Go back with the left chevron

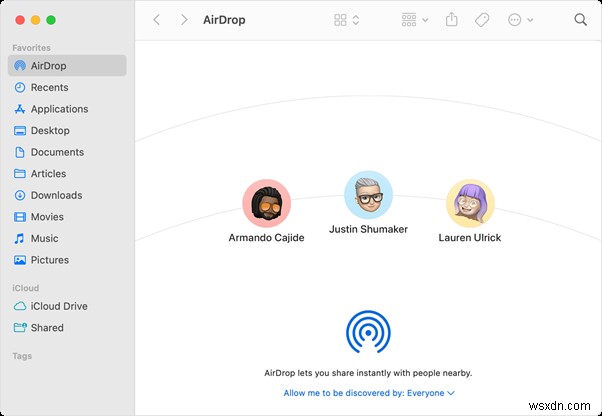pyautogui.click(x=156, y=20)
